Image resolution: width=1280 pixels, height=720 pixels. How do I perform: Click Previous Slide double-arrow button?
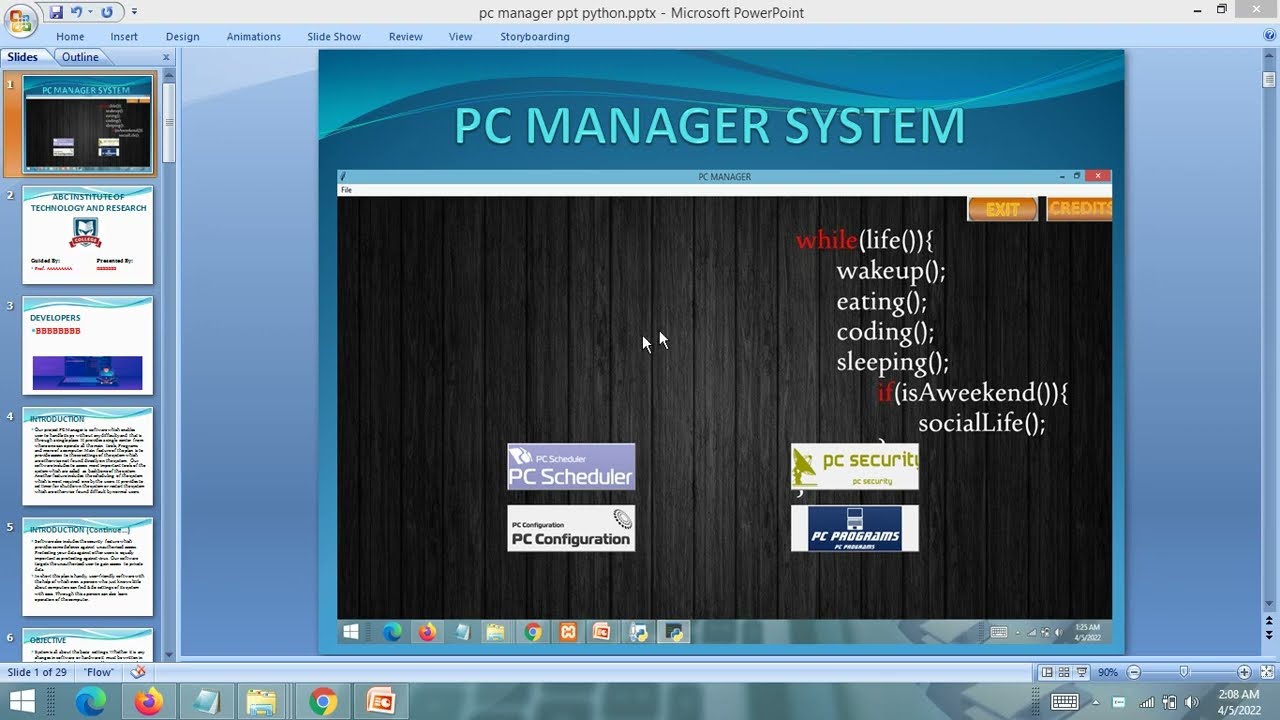point(1270,621)
